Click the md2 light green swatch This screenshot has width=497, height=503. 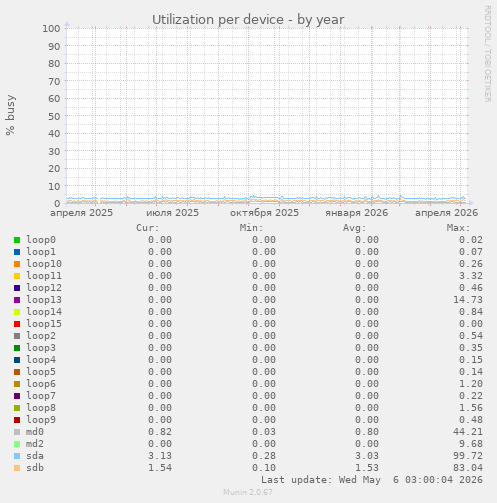[17, 444]
